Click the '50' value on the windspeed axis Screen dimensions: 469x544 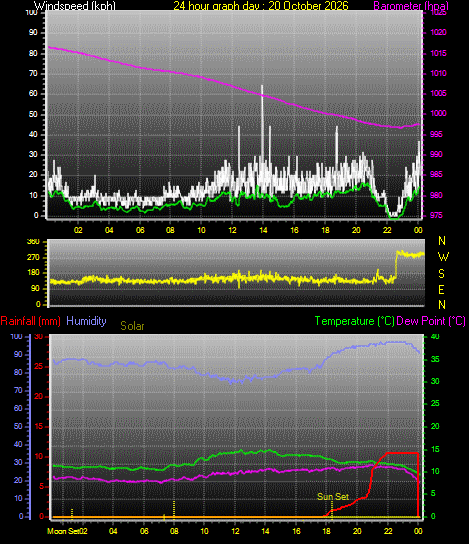33,114
